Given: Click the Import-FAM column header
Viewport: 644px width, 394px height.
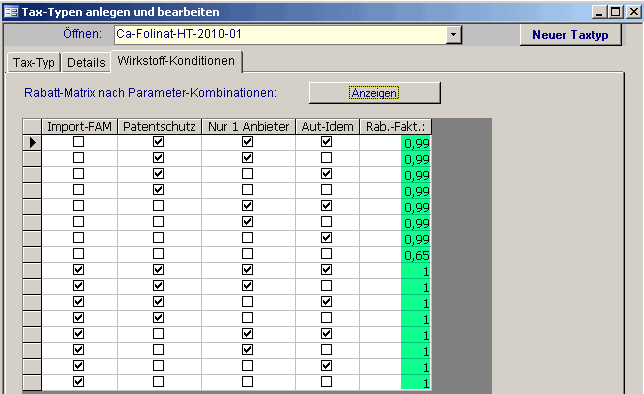Looking at the screenshot, I should 79,127.
